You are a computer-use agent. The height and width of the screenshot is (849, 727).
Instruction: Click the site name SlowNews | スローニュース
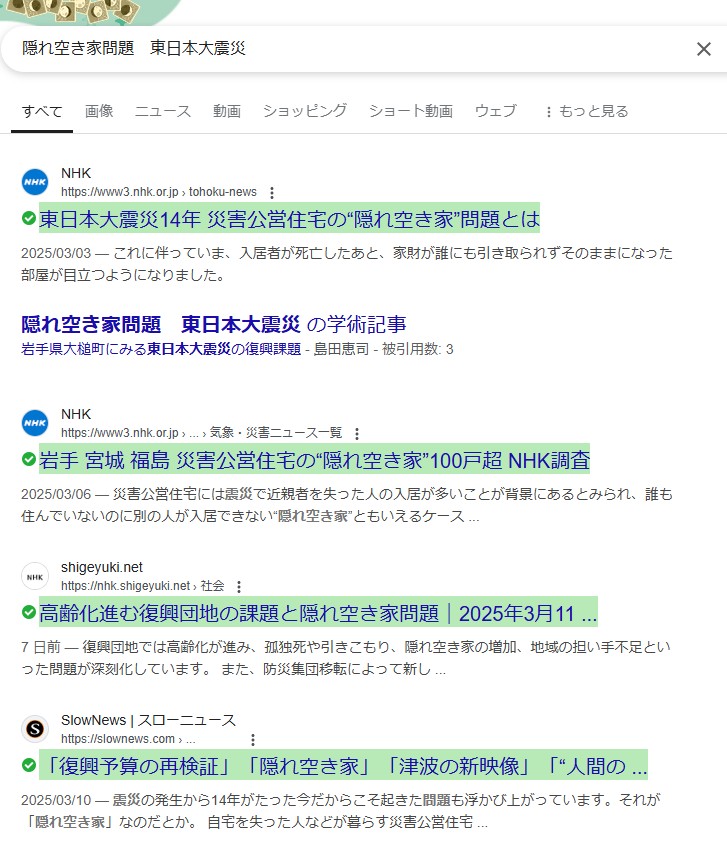tap(148, 720)
